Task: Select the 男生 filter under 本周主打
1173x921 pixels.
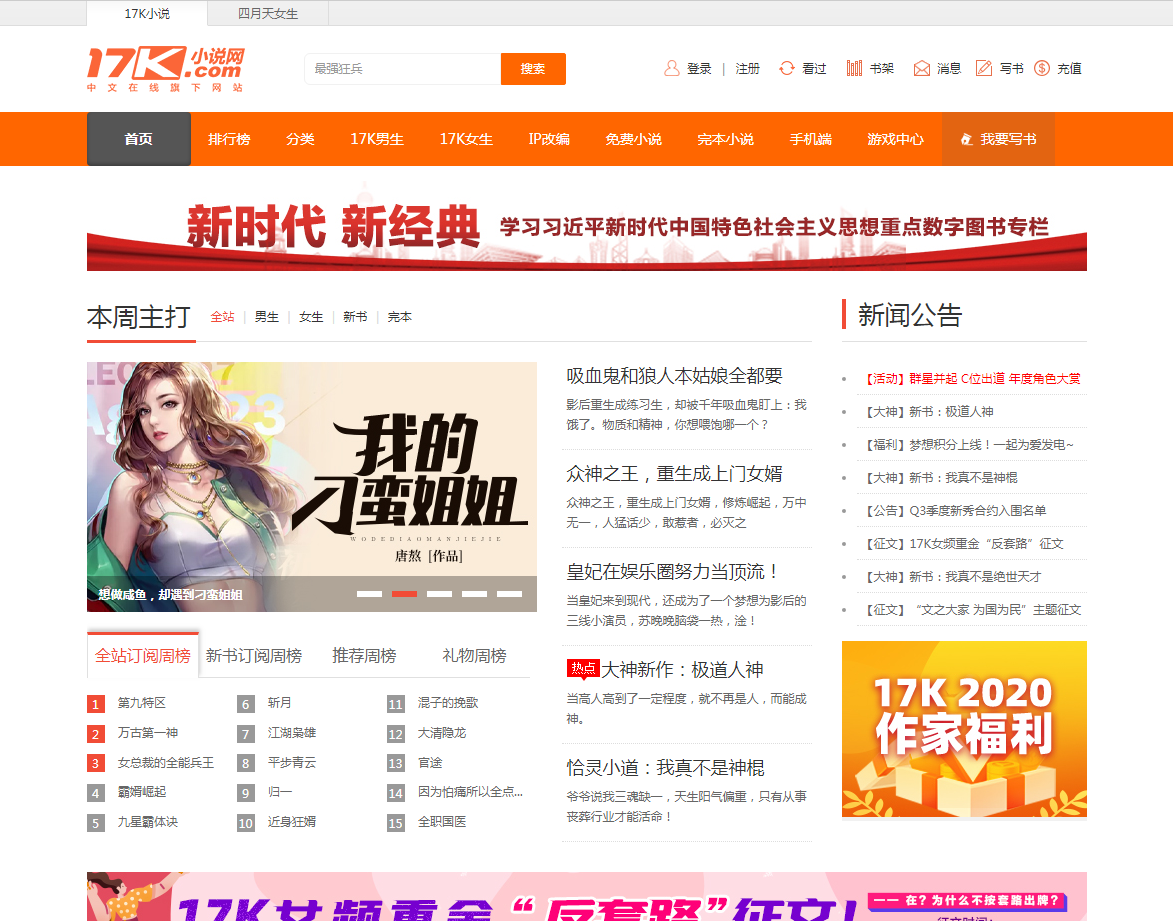Action: 267,317
